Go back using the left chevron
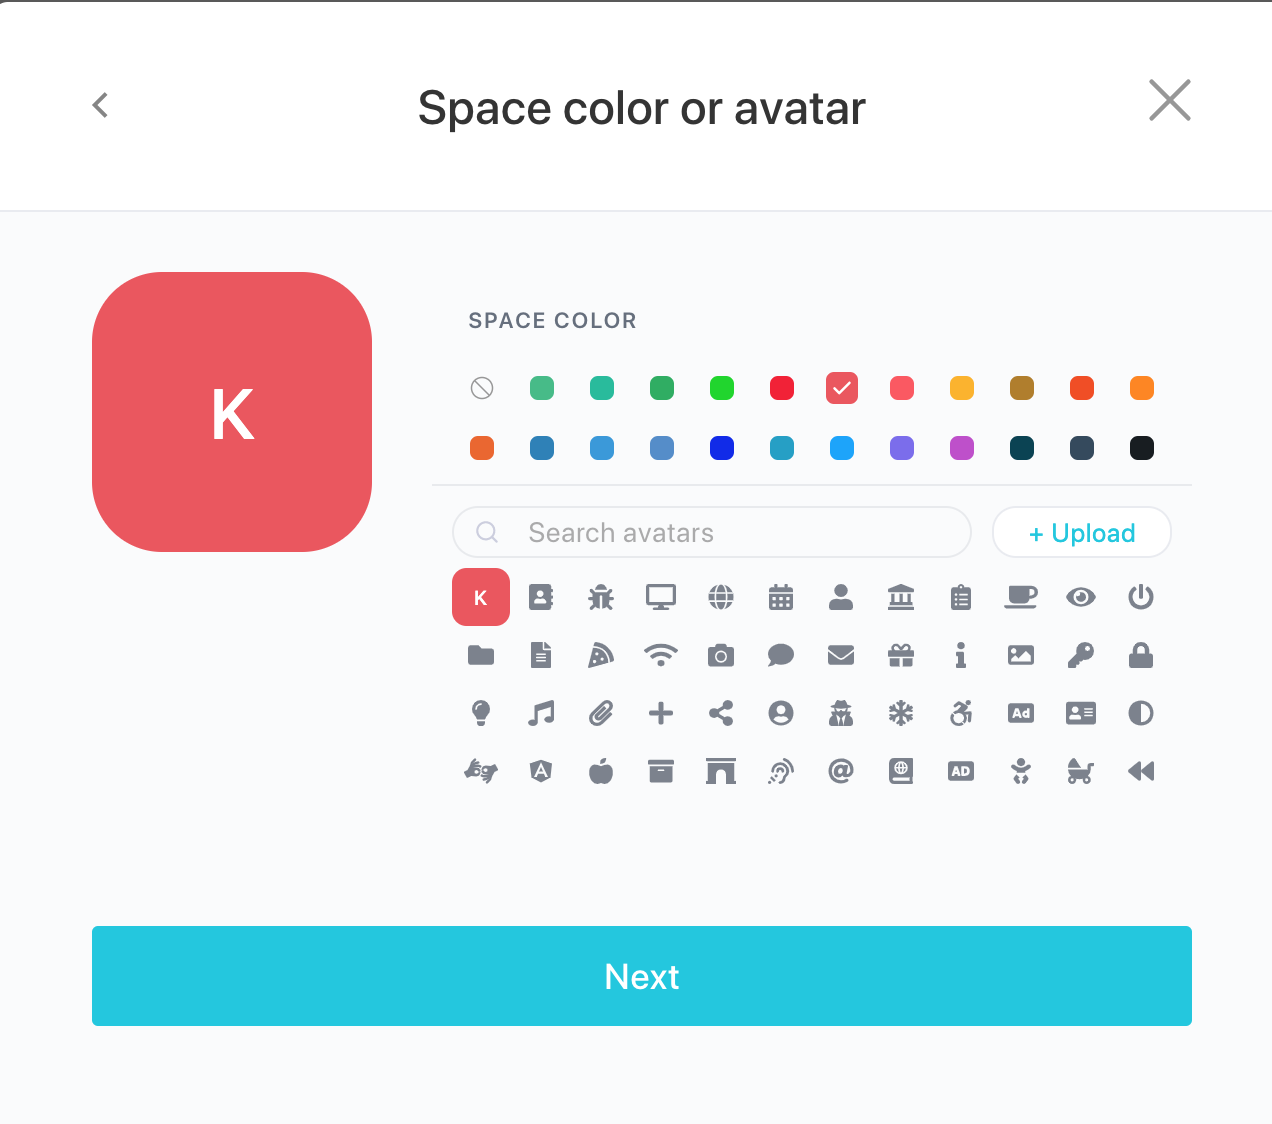1272x1124 pixels. (x=100, y=105)
